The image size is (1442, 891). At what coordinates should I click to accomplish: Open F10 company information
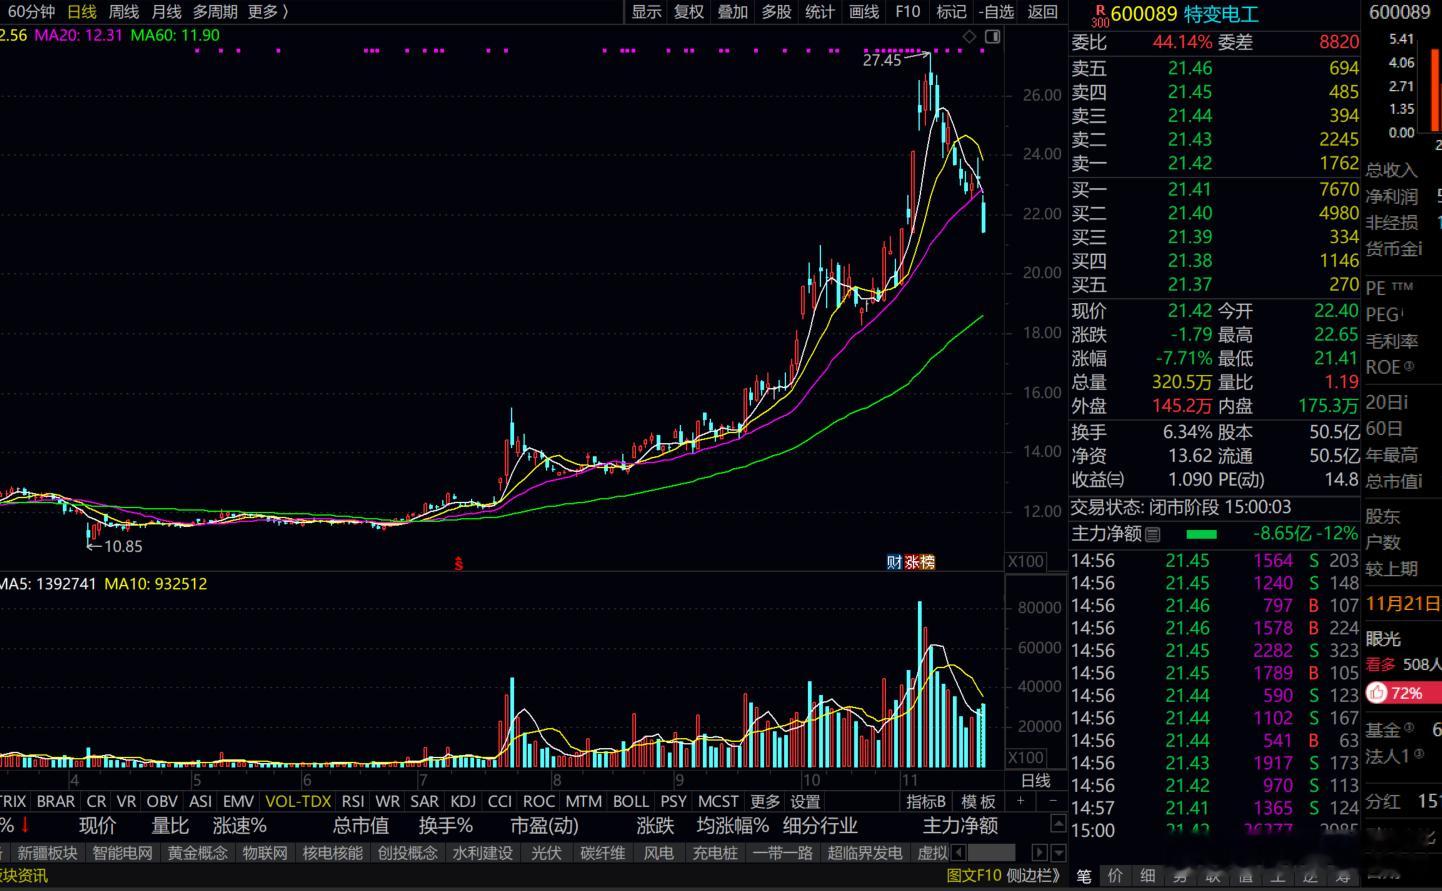(x=907, y=12)
